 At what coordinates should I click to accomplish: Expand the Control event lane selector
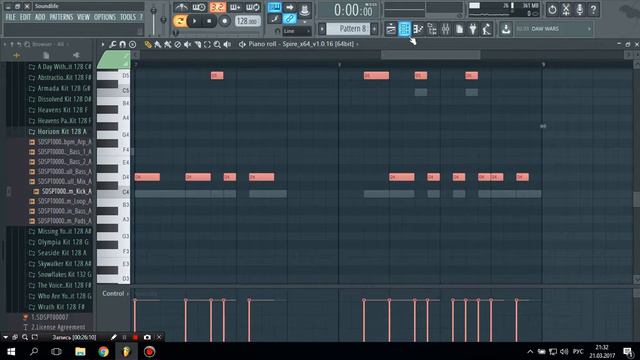pyautogui.click(x=116, y=293)
